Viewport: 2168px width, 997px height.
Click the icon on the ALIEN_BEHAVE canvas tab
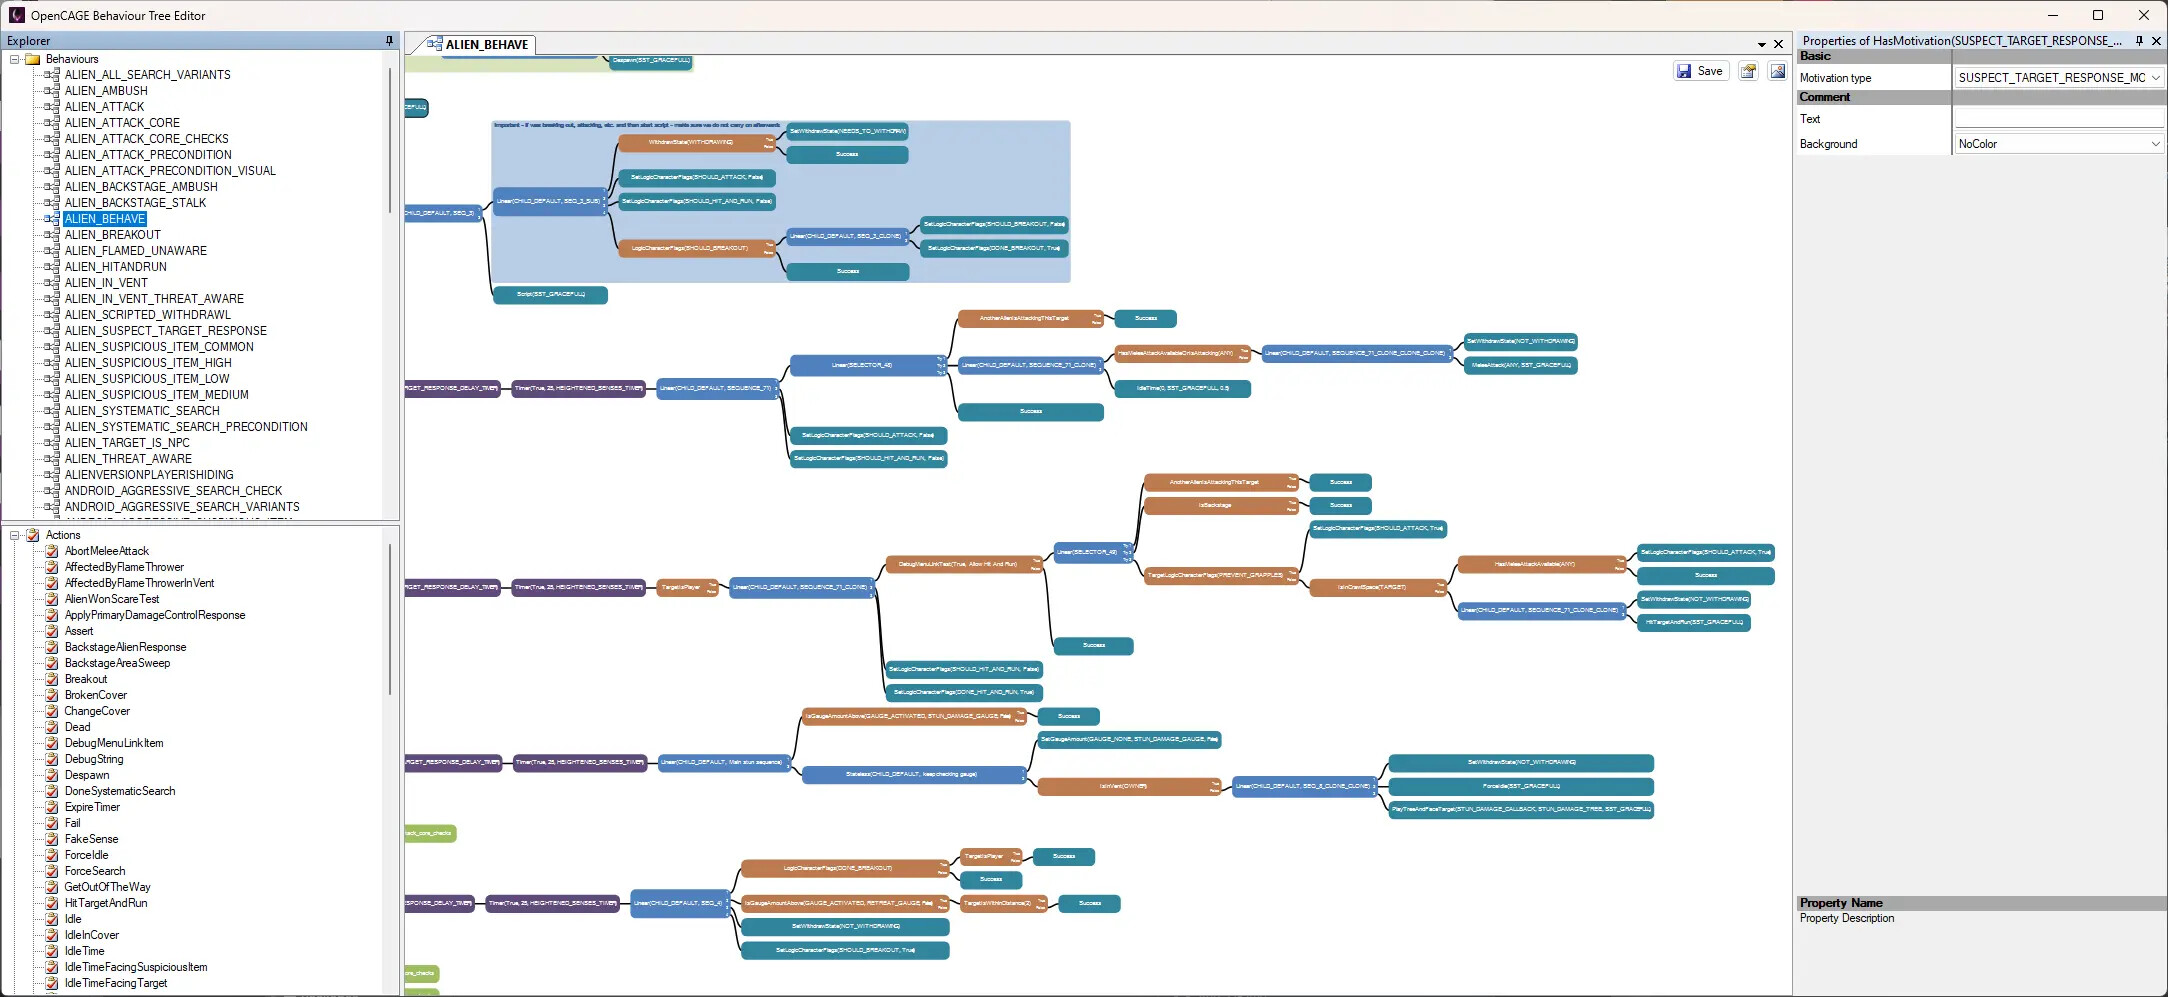(x=436, y=45)
